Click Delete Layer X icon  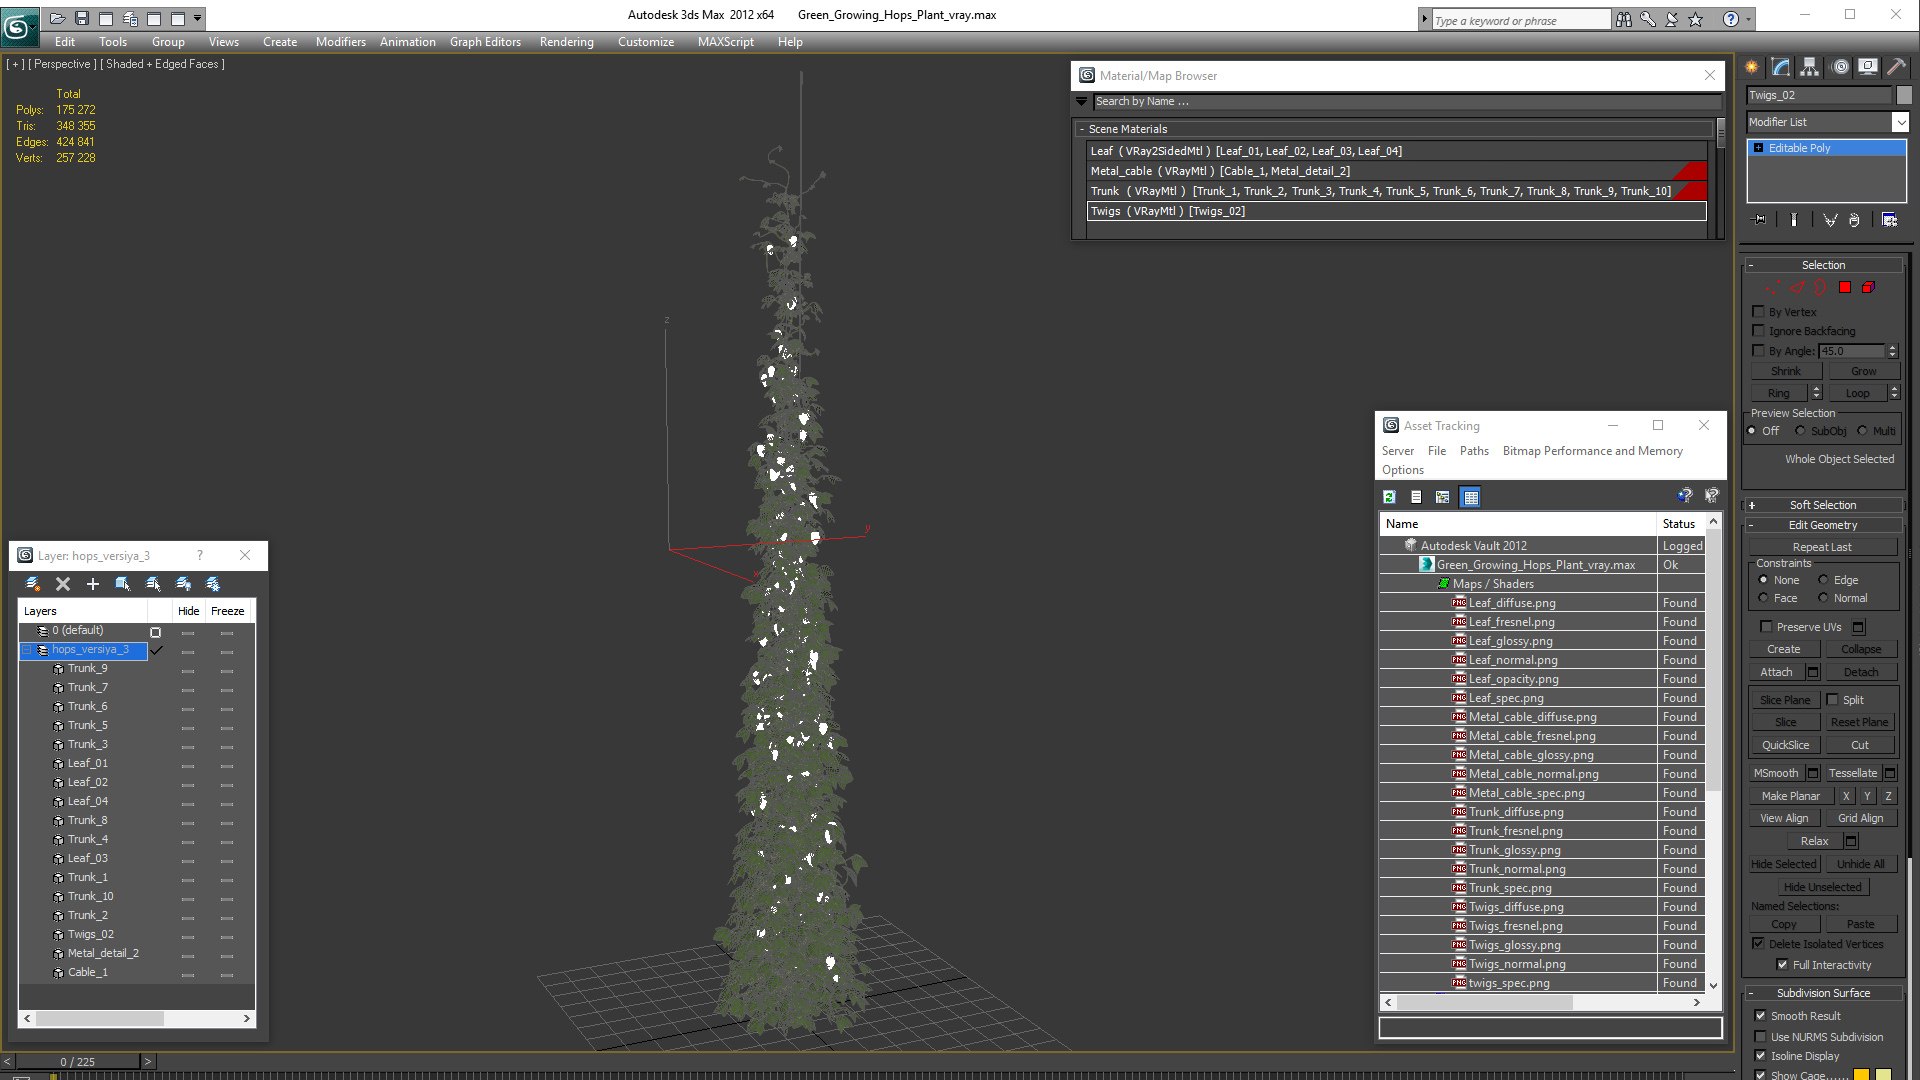(63, 584)
